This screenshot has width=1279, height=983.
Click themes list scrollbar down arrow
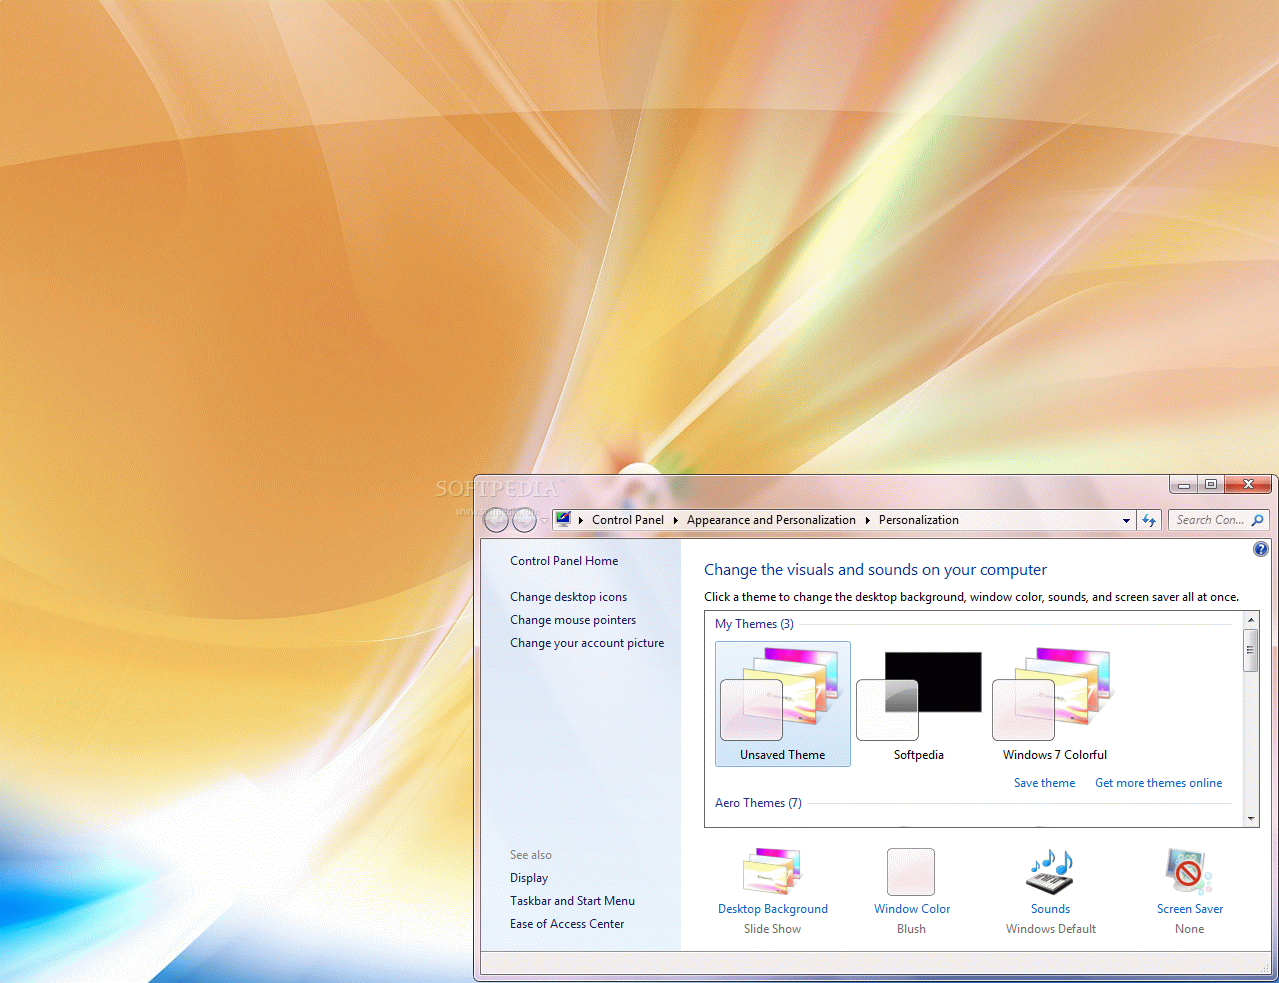coord(1251,819)
